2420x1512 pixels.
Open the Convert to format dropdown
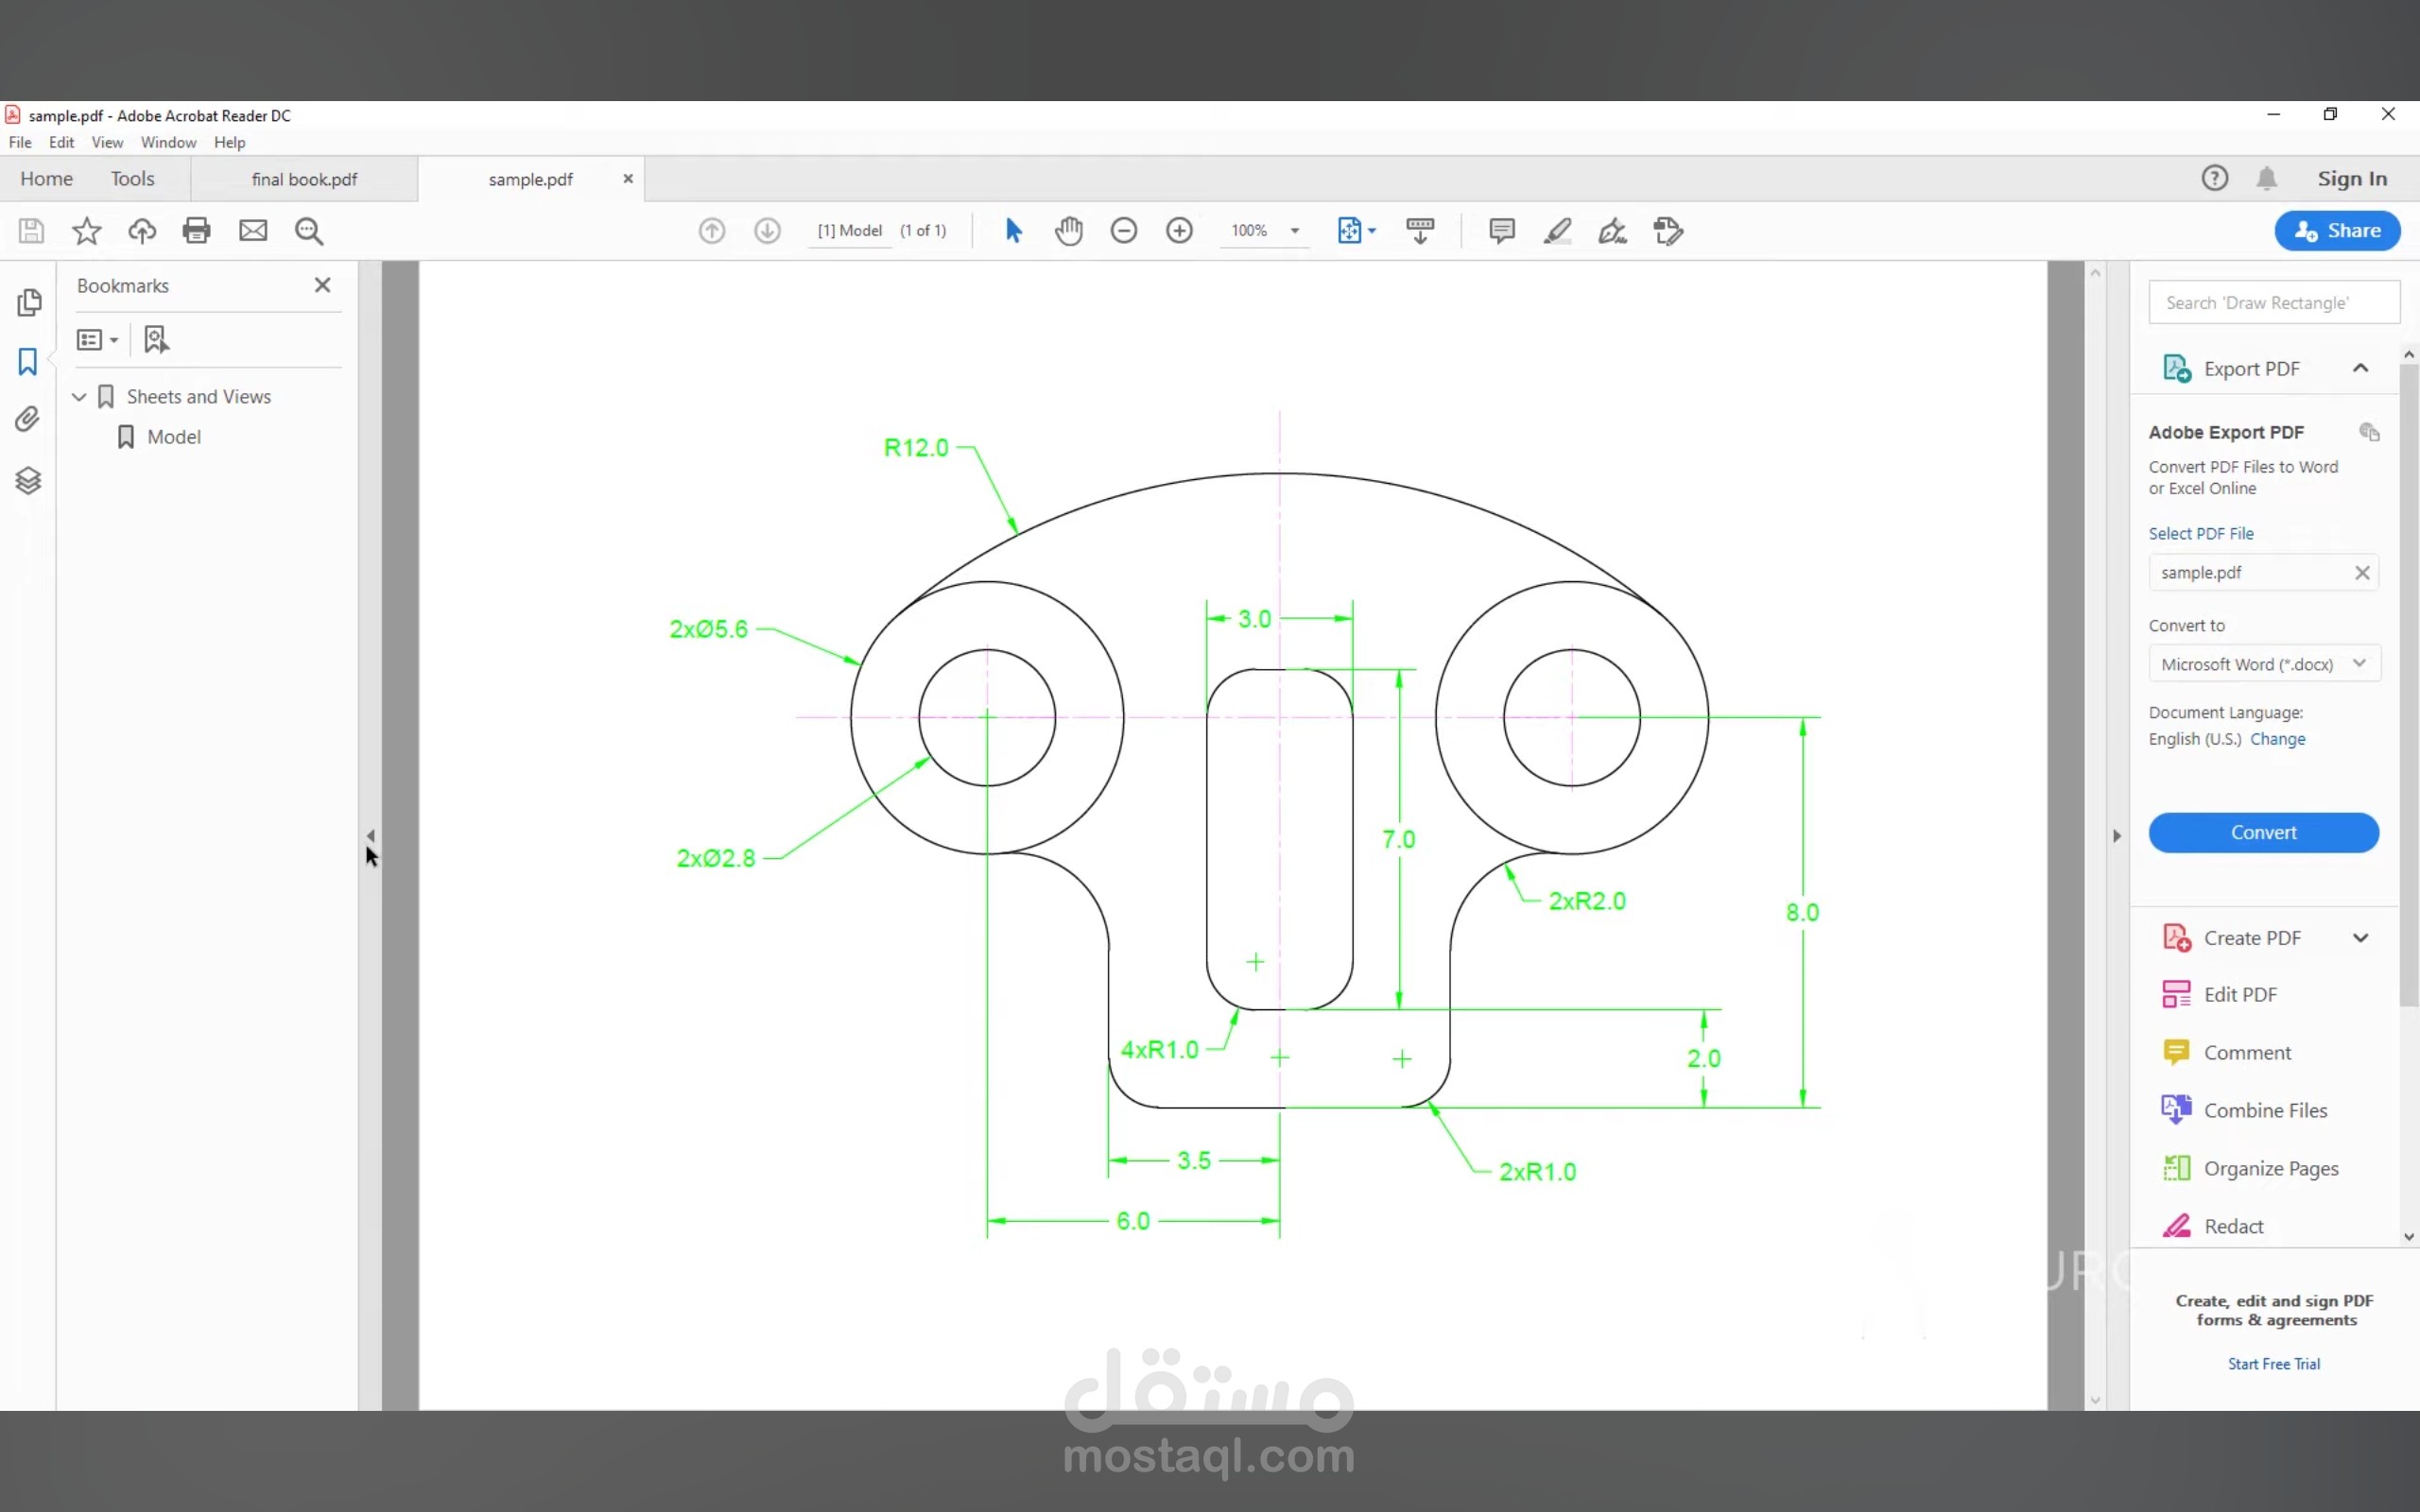click(x=2264, y=664)
